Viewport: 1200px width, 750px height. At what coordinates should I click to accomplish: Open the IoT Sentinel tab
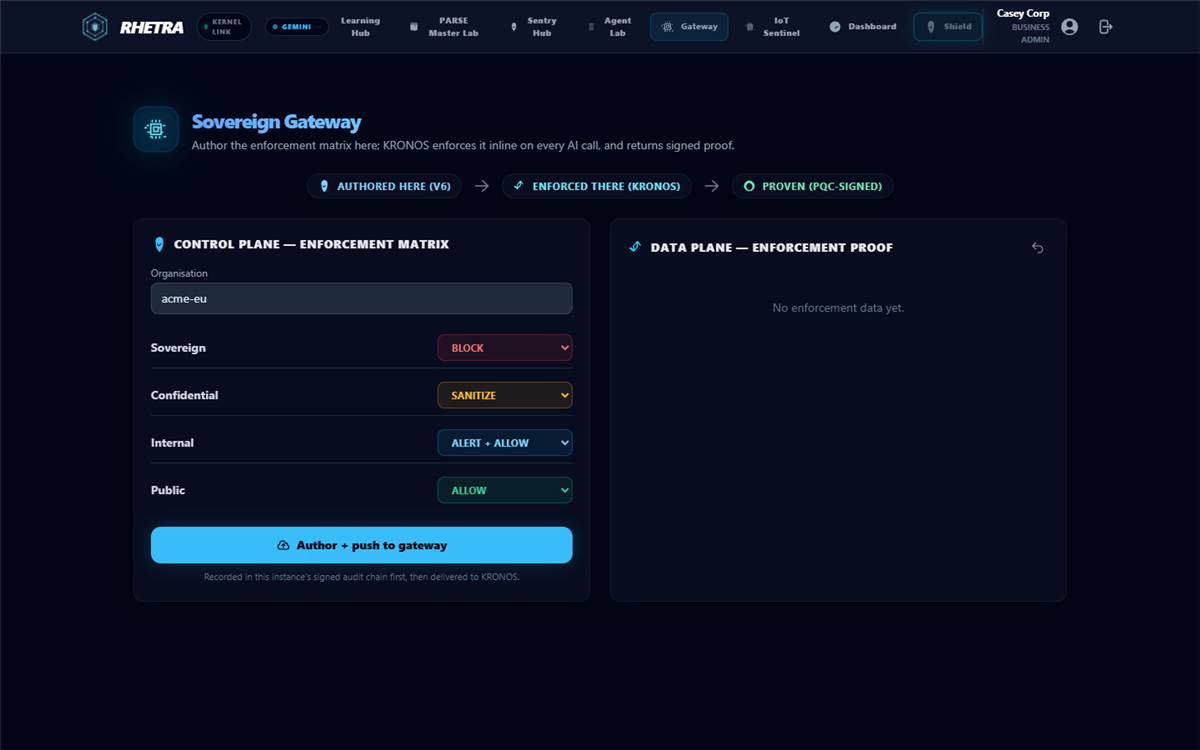click(x=772, y=27)
